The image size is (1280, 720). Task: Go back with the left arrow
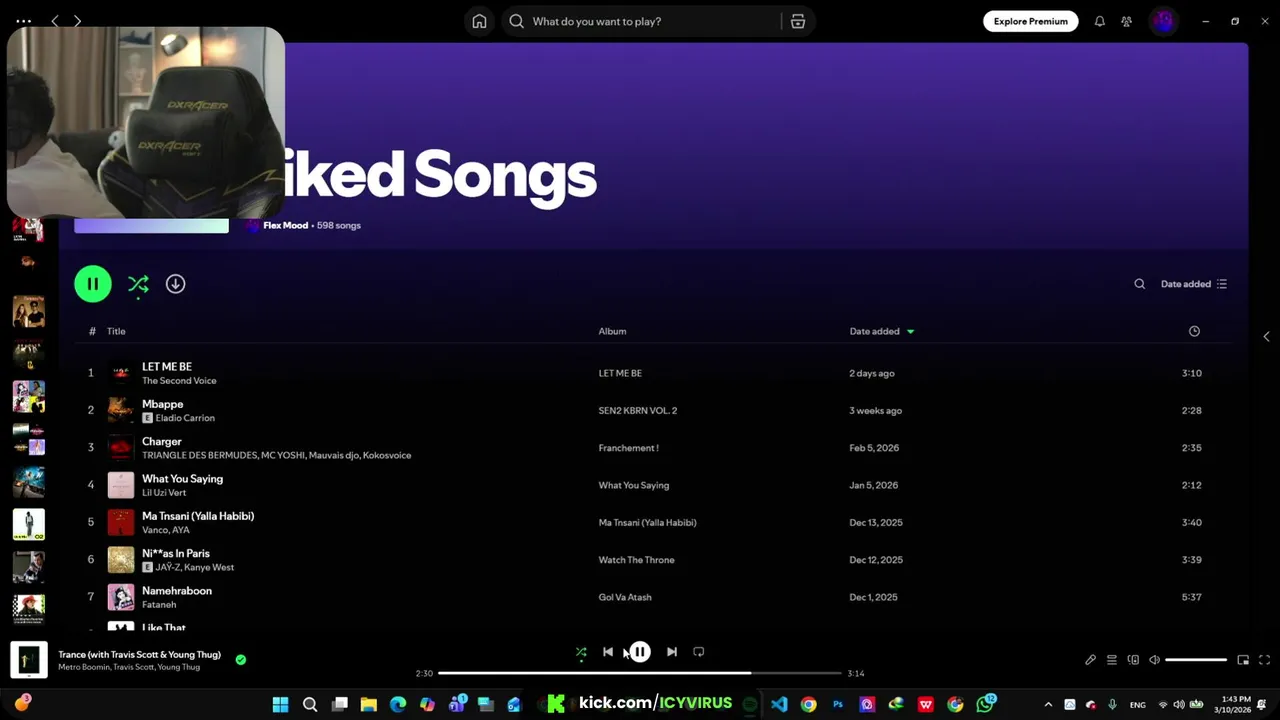(55, 21)
